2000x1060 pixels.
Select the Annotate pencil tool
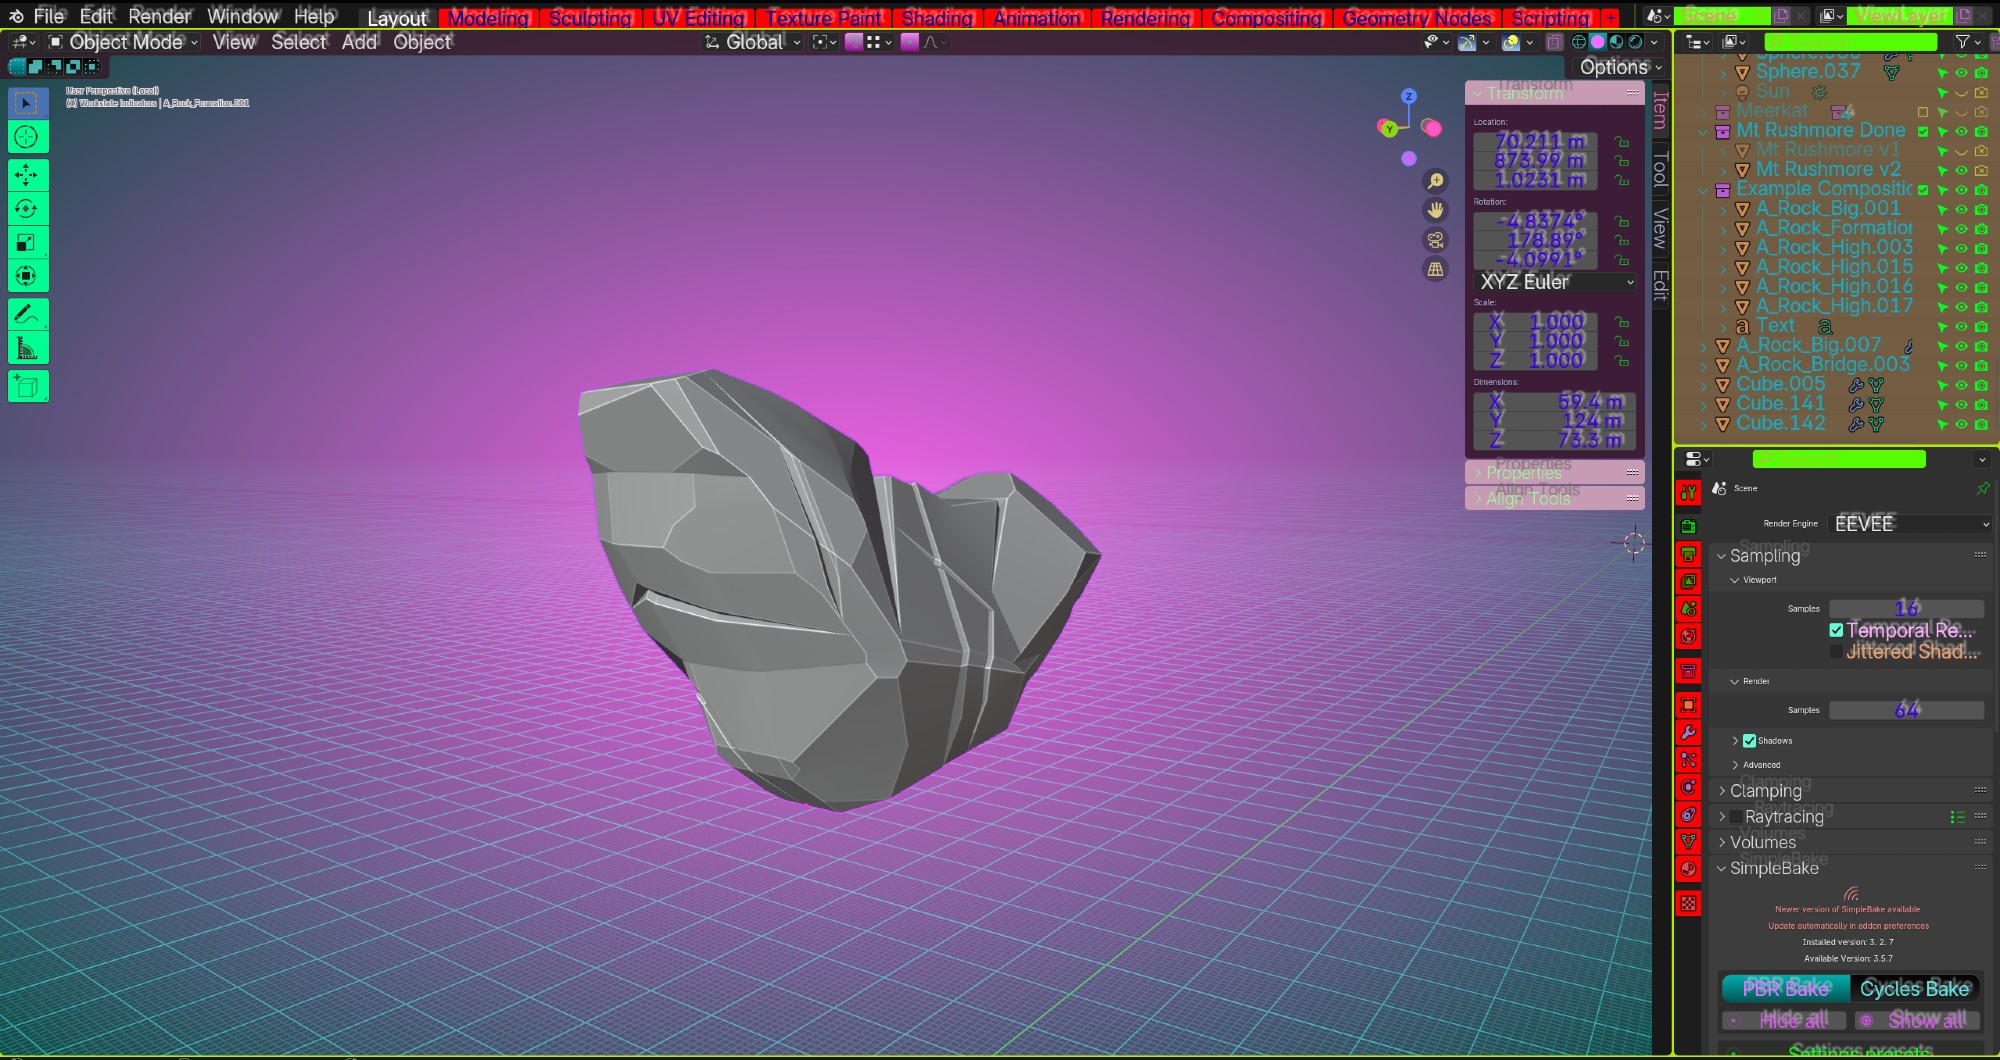click(27, 314)
